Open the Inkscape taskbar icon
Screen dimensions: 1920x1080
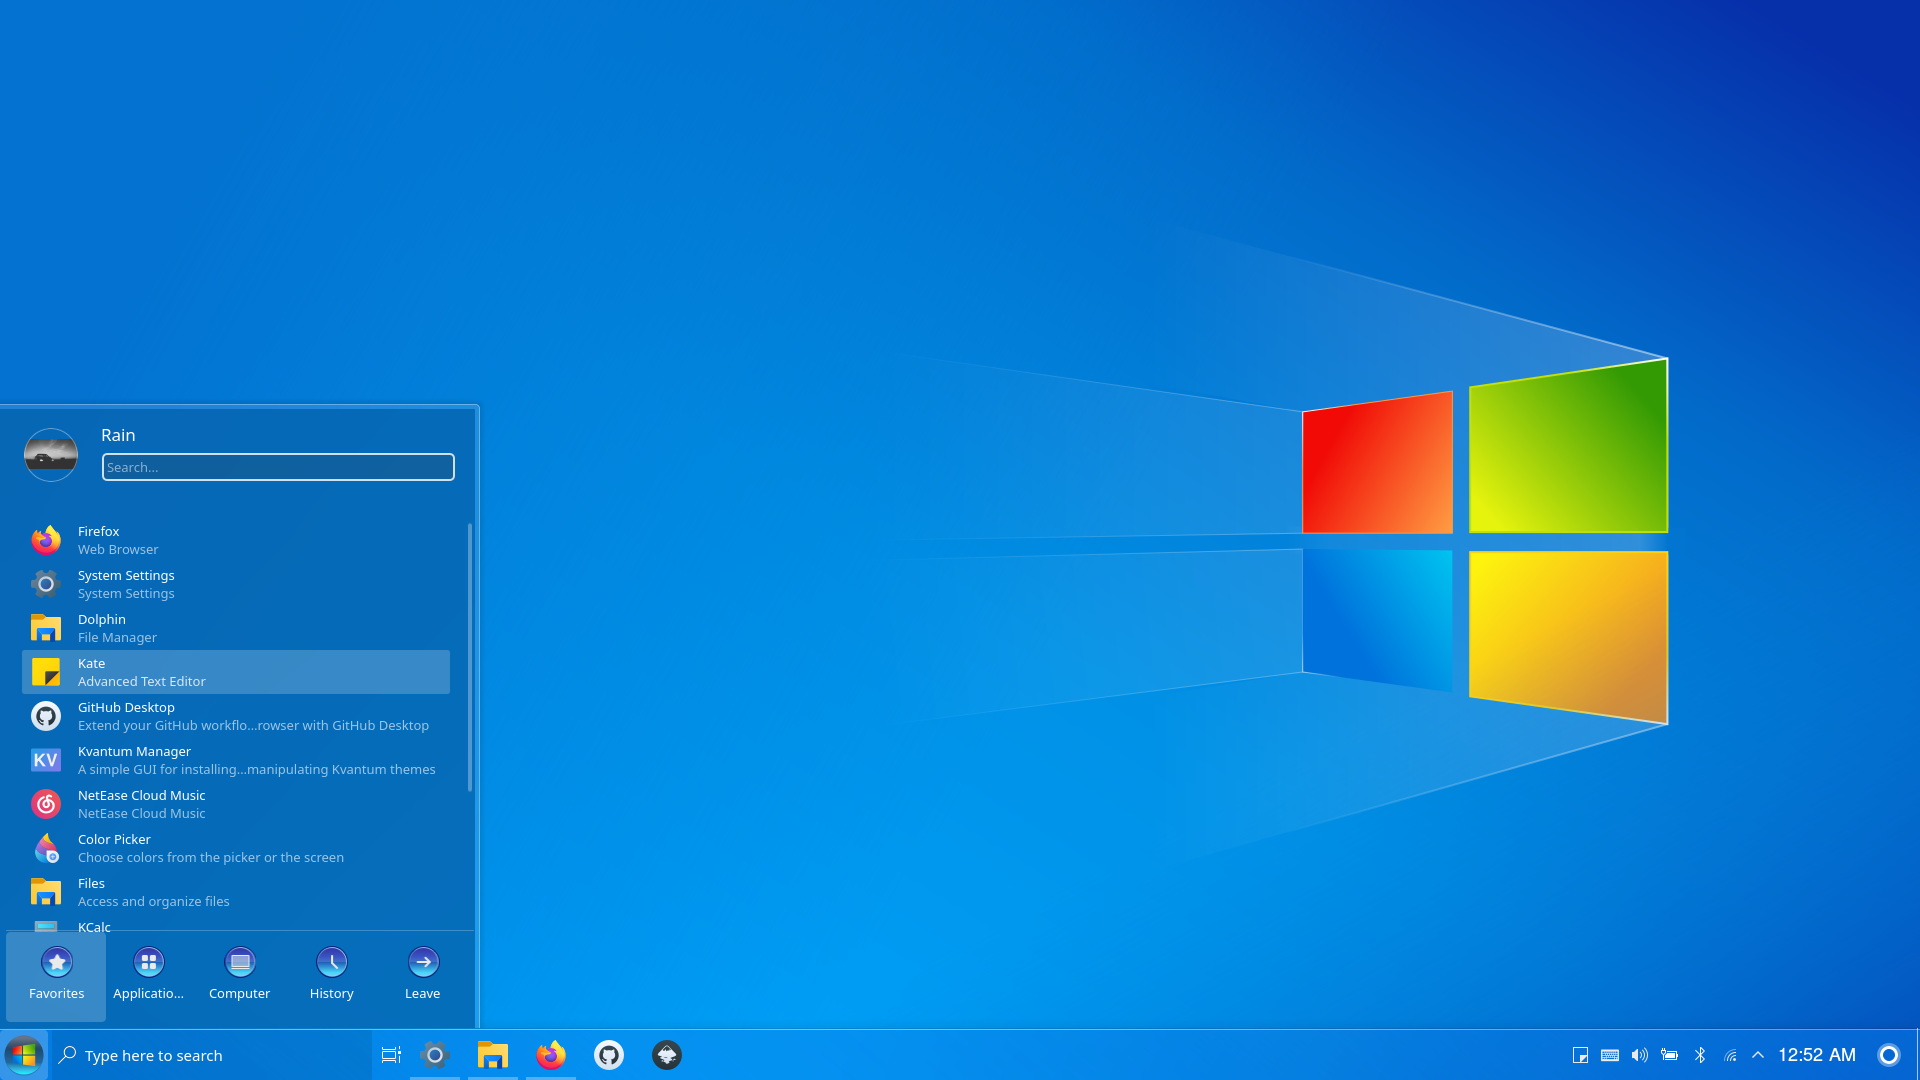[x=667, y=1055]
